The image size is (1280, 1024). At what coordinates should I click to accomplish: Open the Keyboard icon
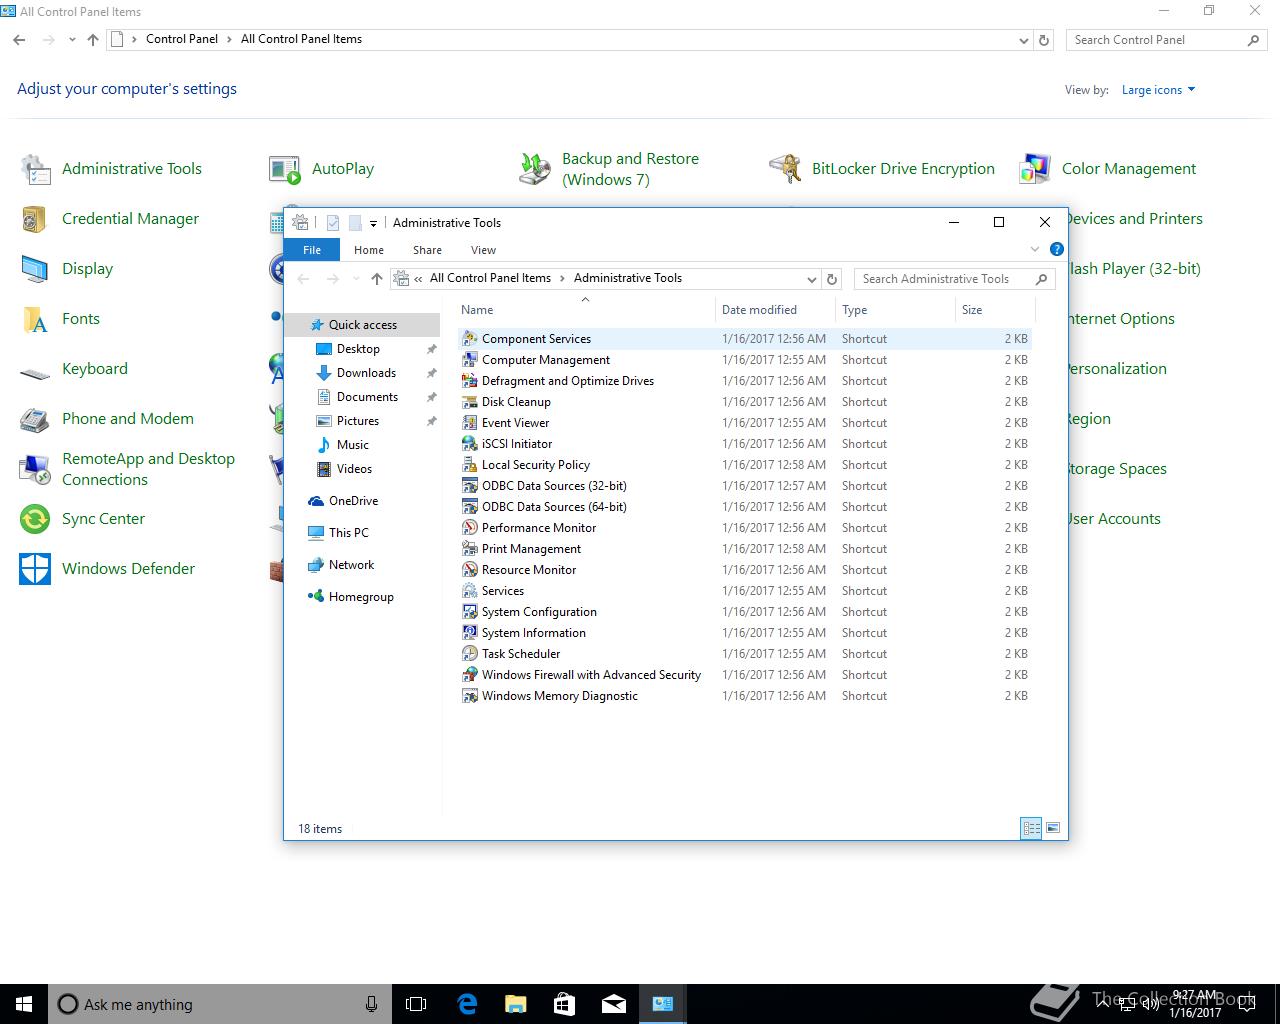[36, 373]
